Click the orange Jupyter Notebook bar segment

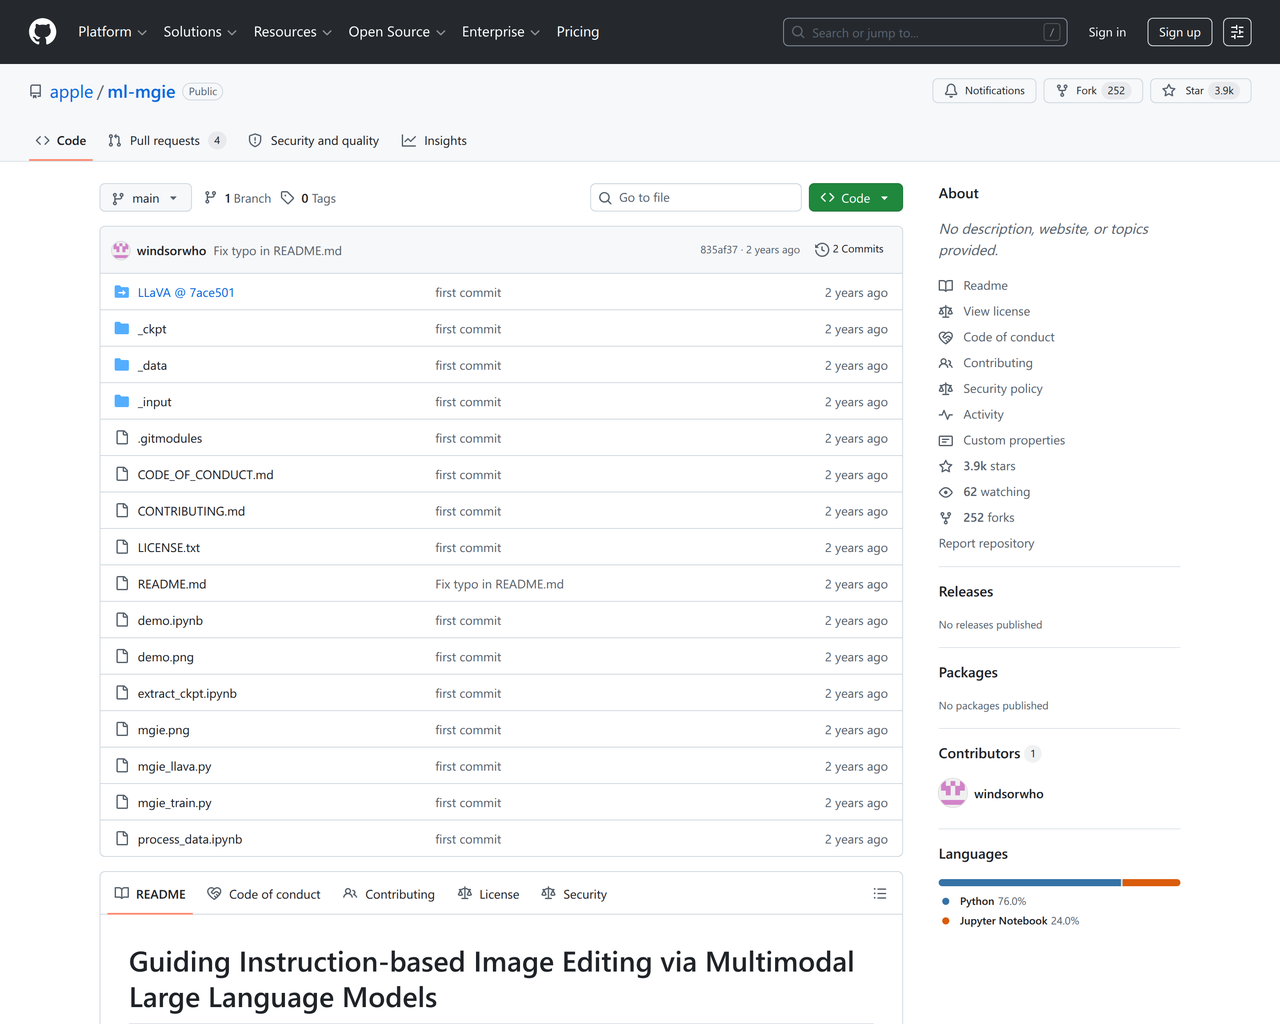click(1151, 883)
